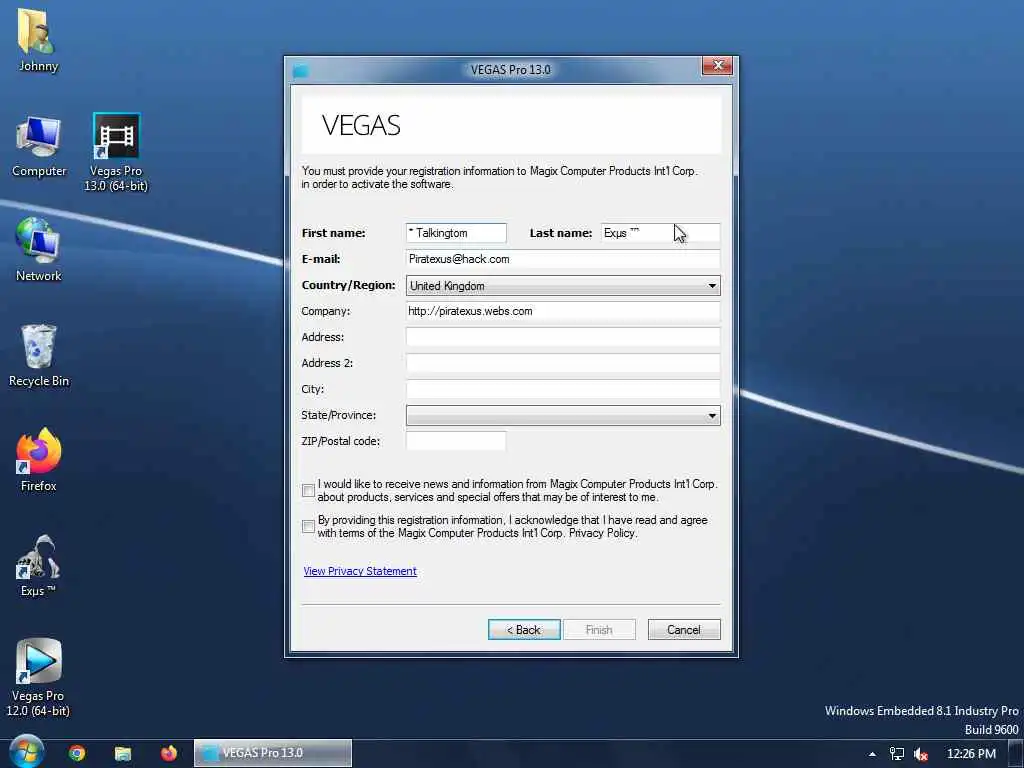This screenshot has width=1024, height=768.
Task: Click the < Back button
Action: (524, 630)
